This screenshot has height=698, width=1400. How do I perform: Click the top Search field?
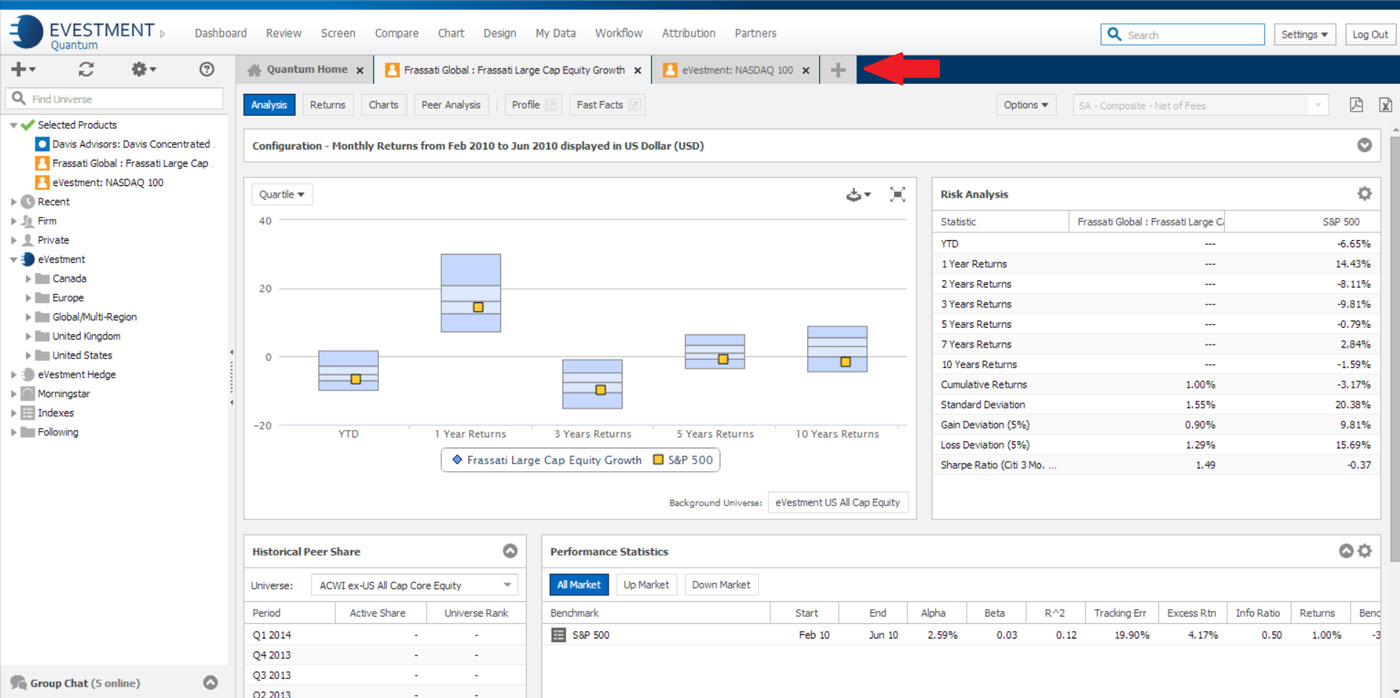pyautogui.click(x=1182, y=34)
